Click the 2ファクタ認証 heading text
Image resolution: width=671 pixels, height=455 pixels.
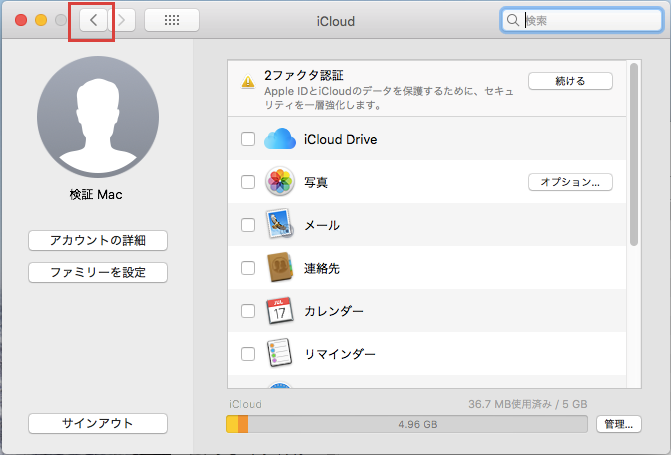304,75
